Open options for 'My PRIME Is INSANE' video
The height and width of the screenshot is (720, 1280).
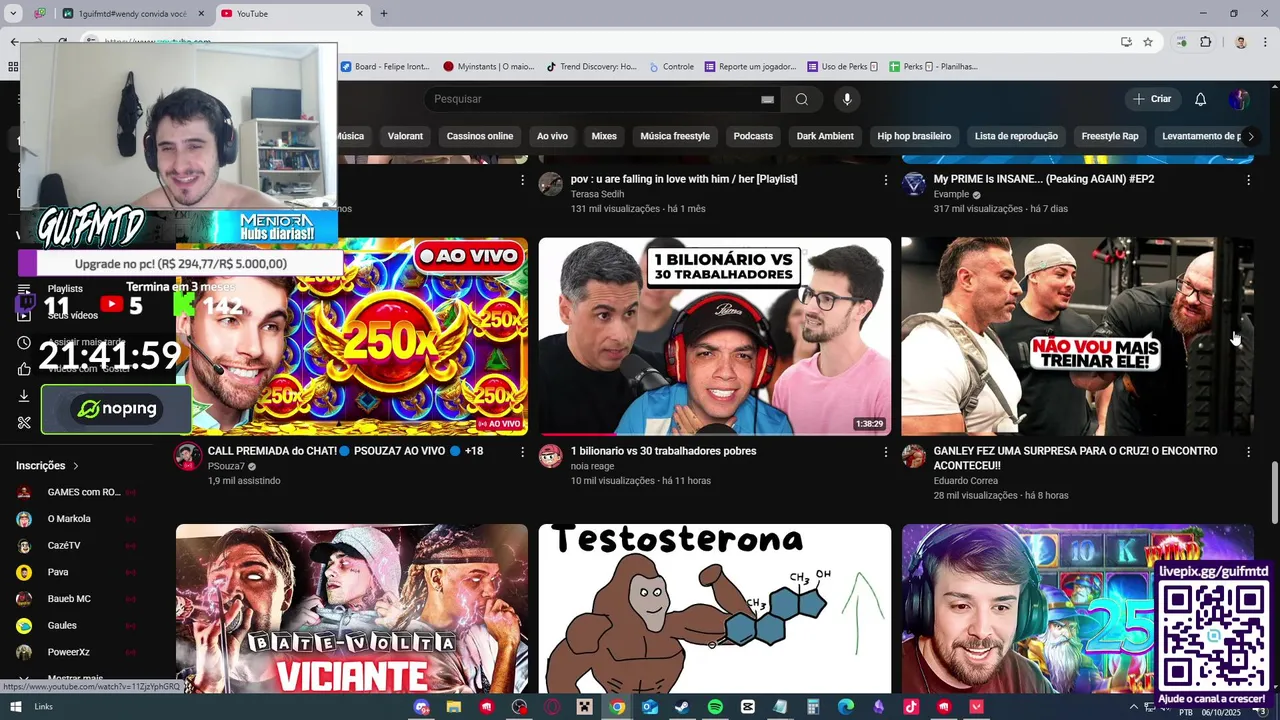1248,180
